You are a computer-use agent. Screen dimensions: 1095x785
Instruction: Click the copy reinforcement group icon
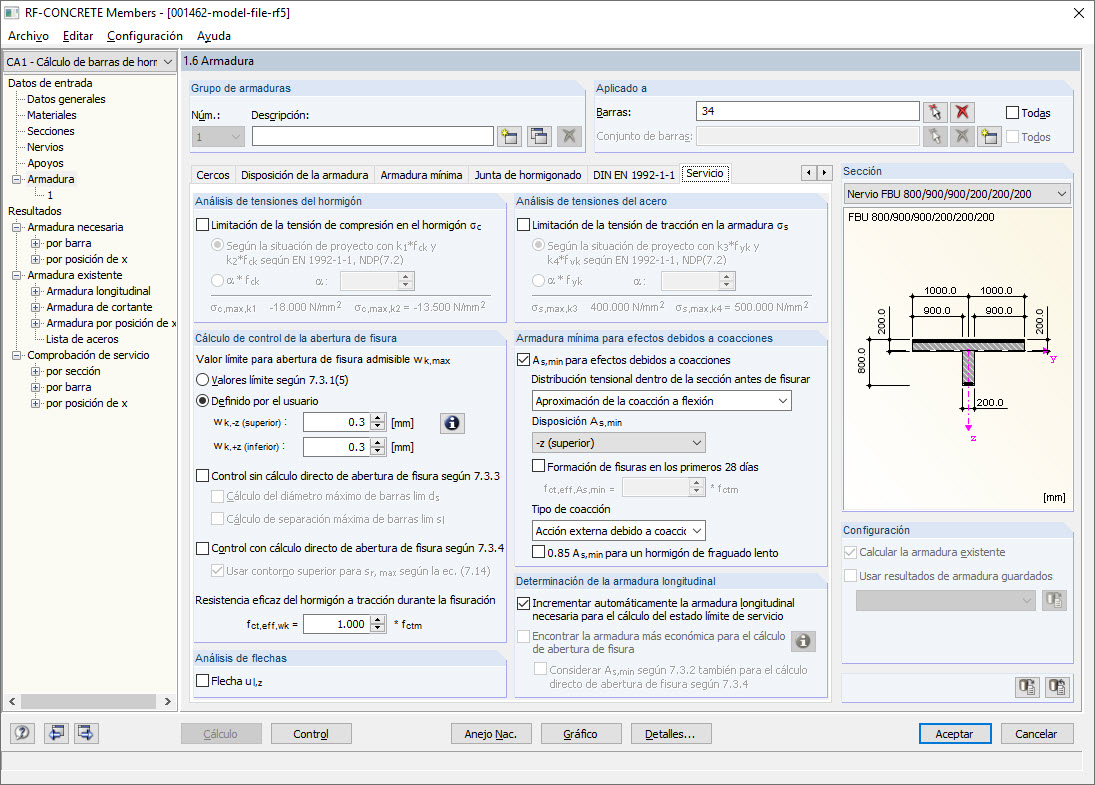[539, 136]
